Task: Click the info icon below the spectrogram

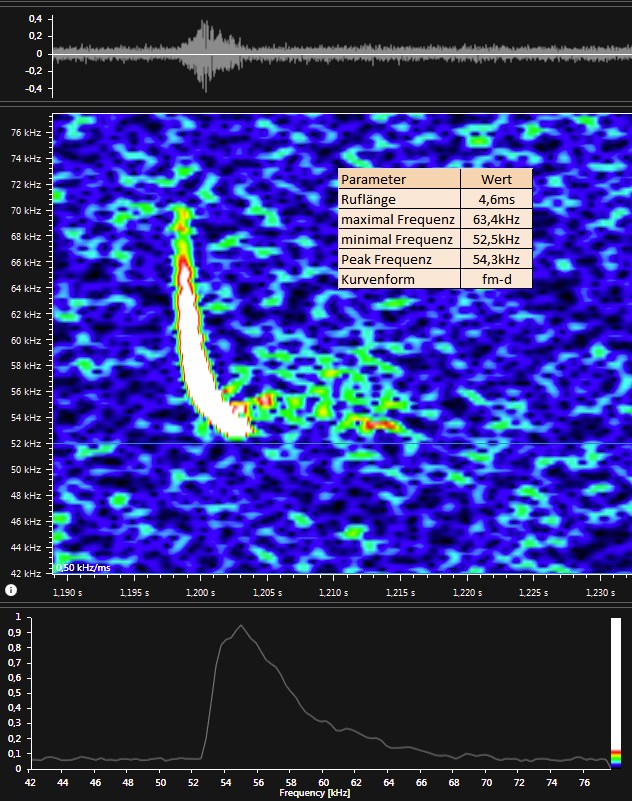Action: [x=10, y=590]
